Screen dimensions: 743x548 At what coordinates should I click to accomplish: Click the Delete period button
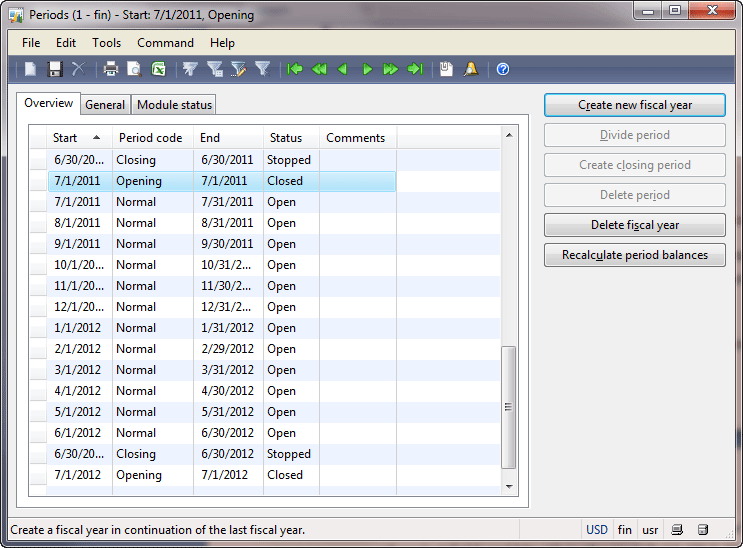click(634, 195)
